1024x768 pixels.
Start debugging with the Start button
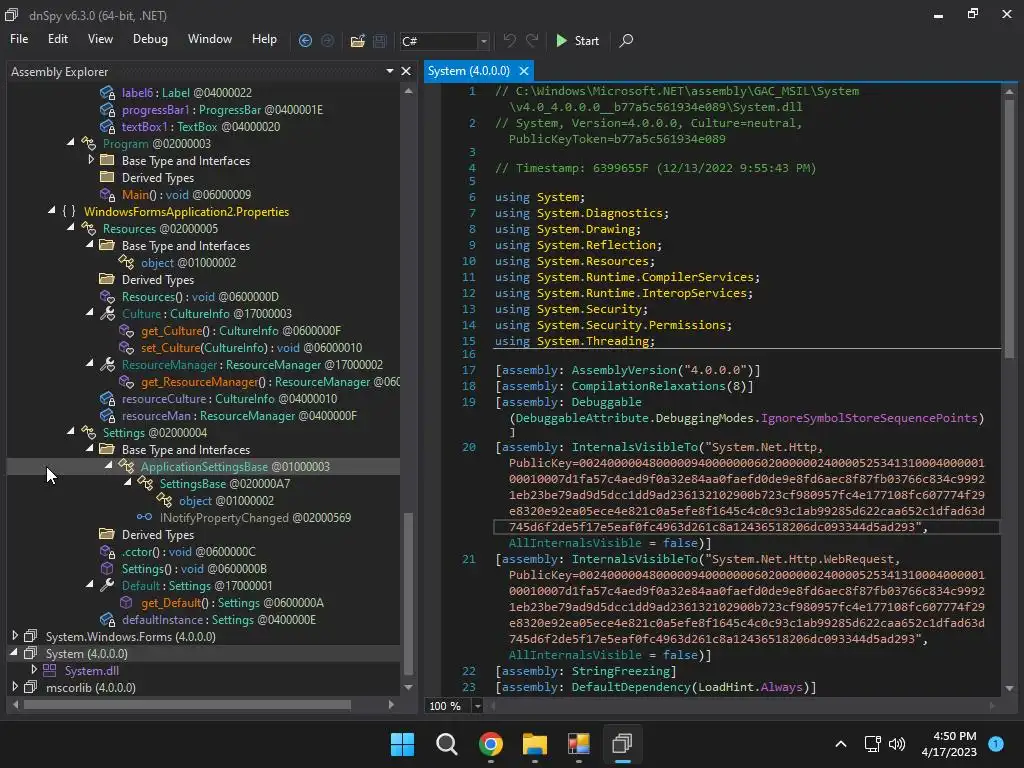point(577,40)
